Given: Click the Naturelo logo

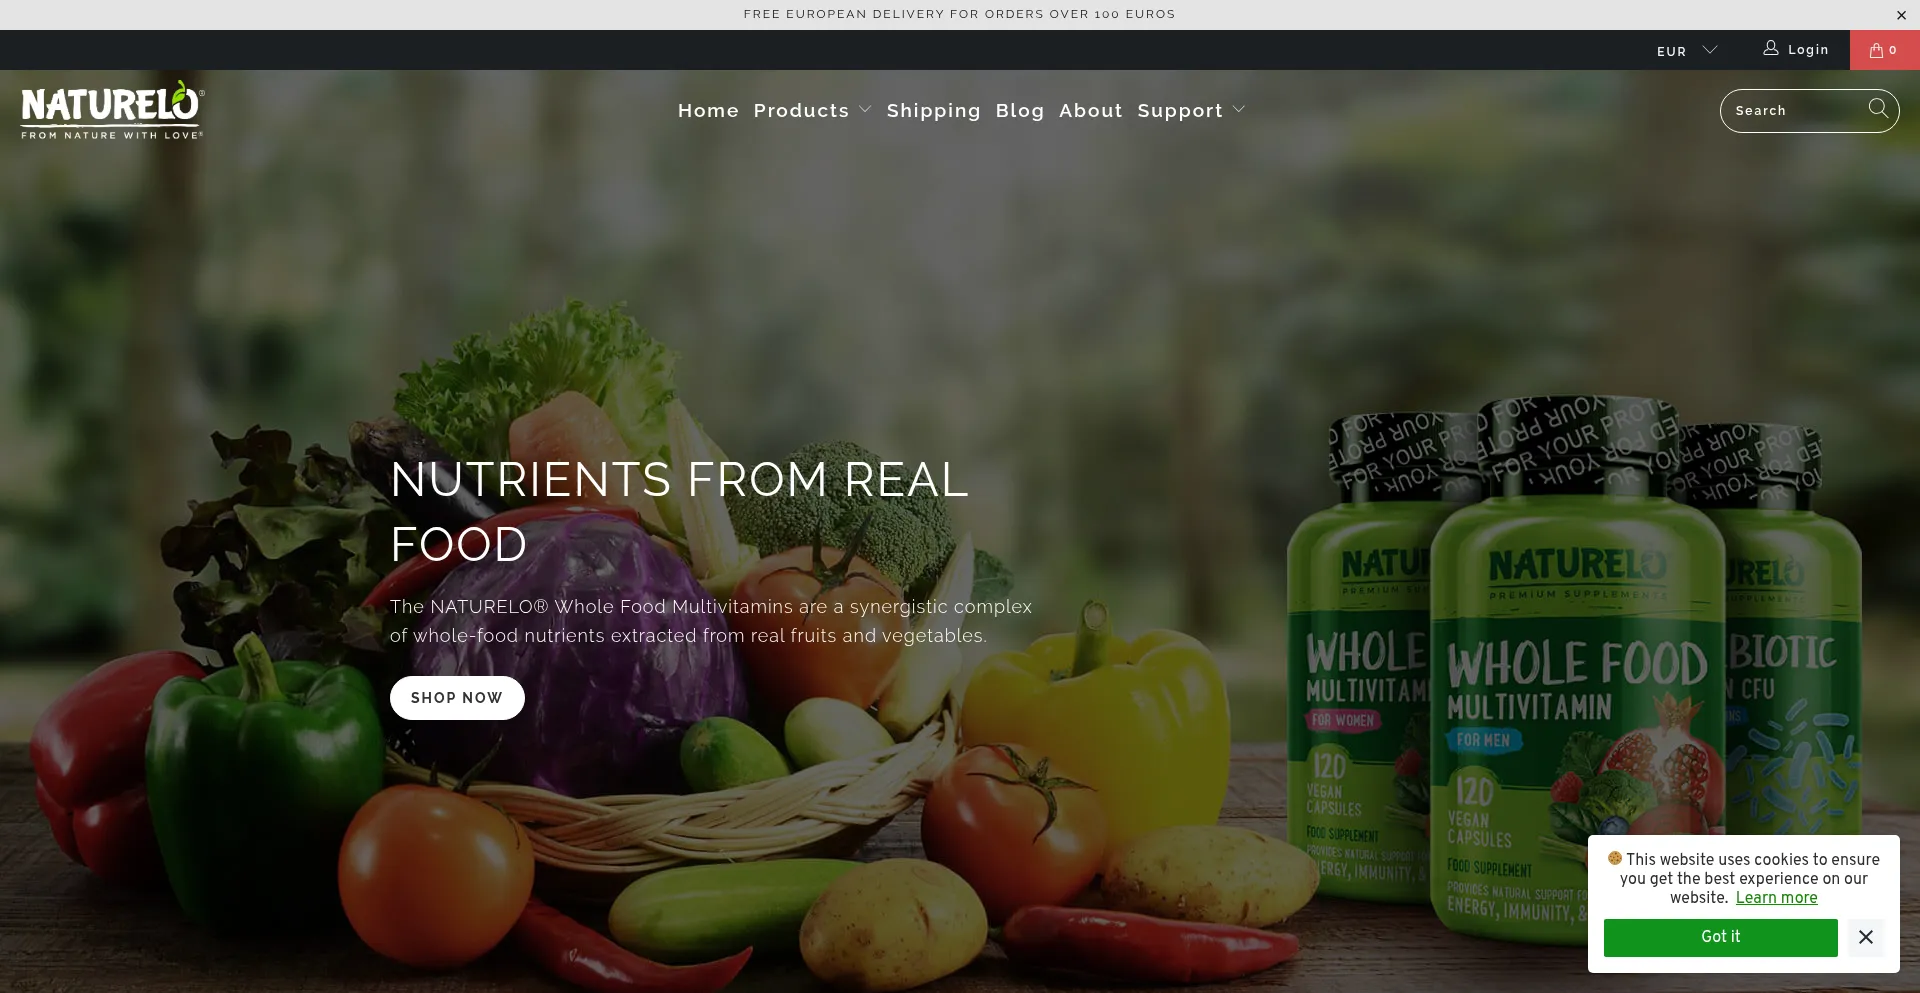Looking at the screenshot, I should [113, 110].
